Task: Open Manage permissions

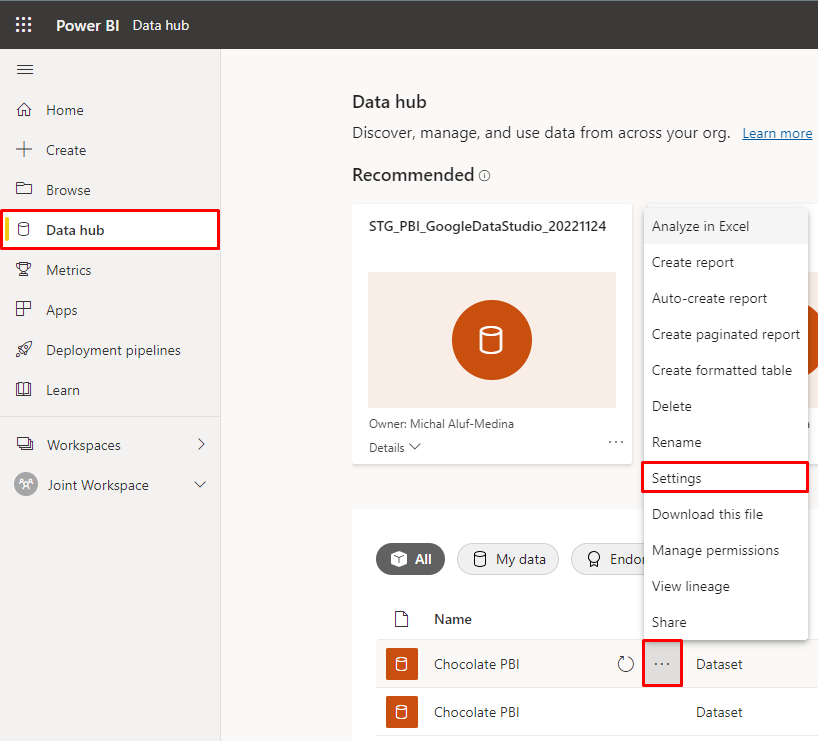Action: pos(726,551)
